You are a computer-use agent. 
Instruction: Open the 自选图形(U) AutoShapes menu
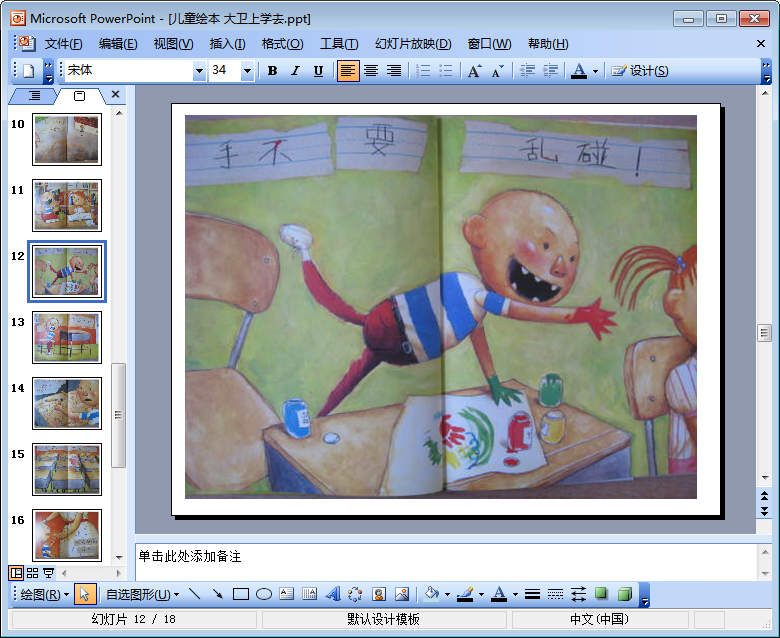pyautogui.click(x=142, y=594)
